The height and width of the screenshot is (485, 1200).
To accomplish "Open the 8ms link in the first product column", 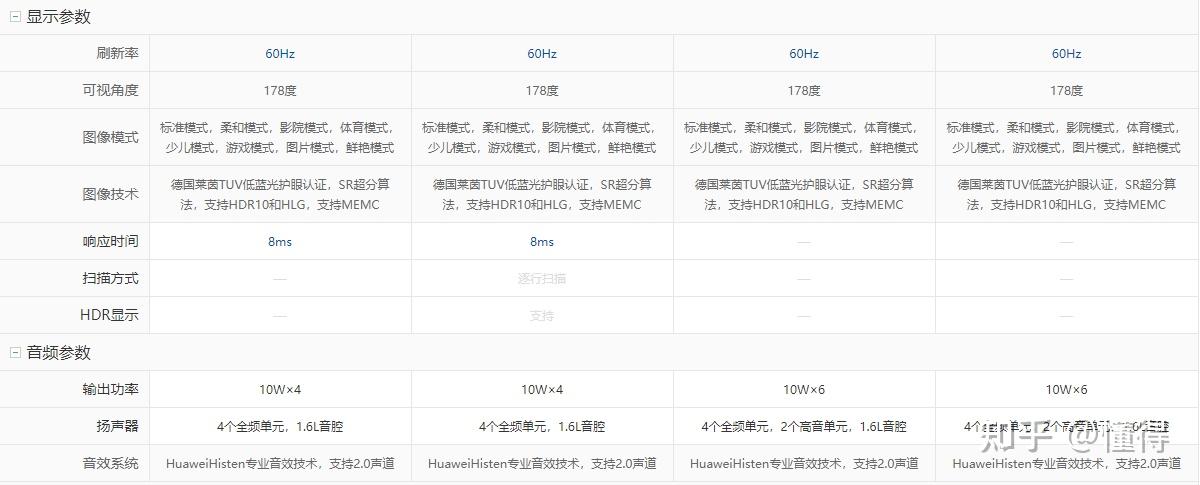I will 280,241.
